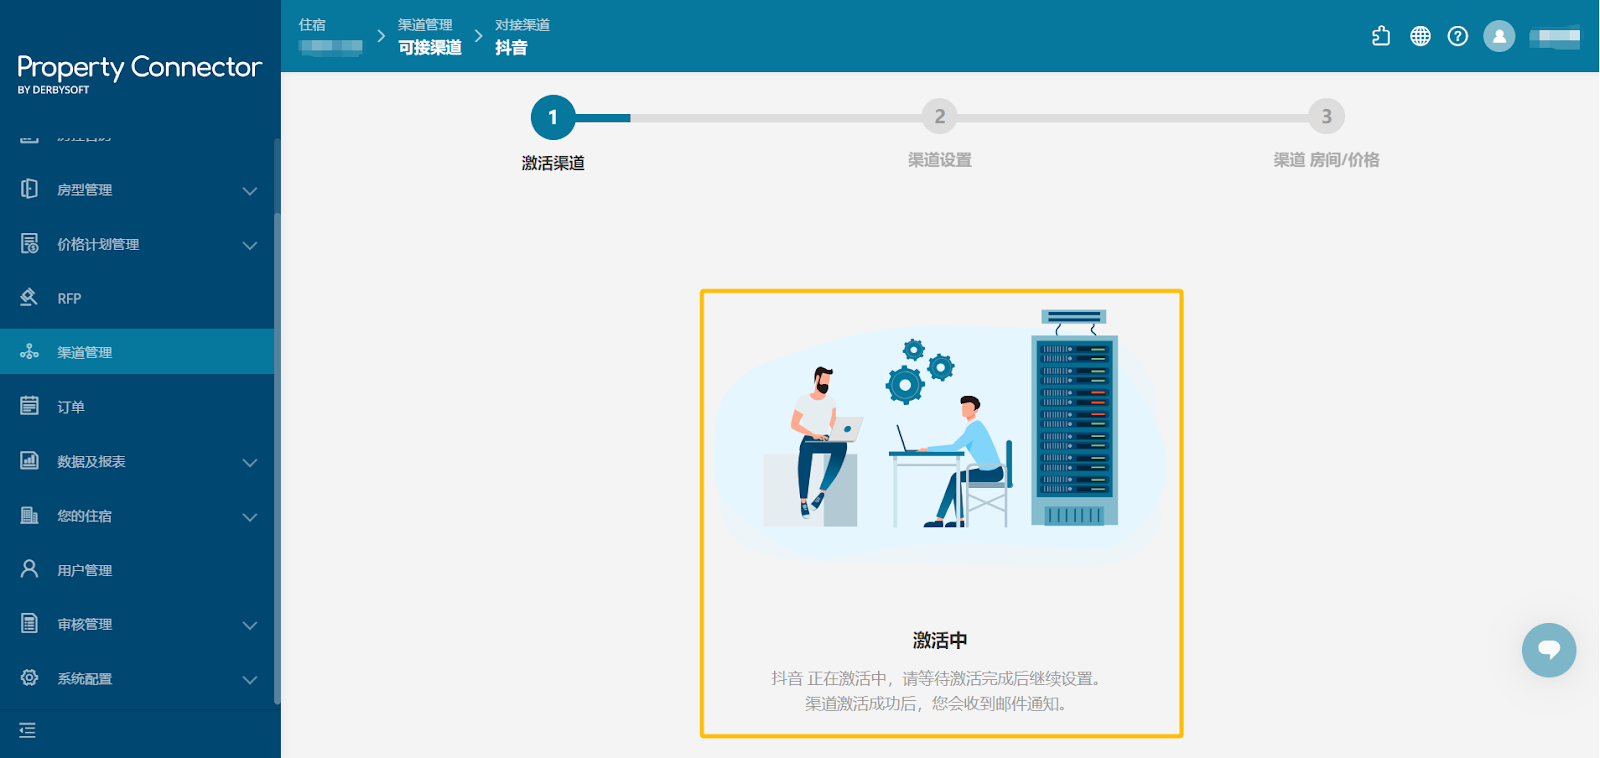Open the 房型管理 menu item

coord(137,189)
